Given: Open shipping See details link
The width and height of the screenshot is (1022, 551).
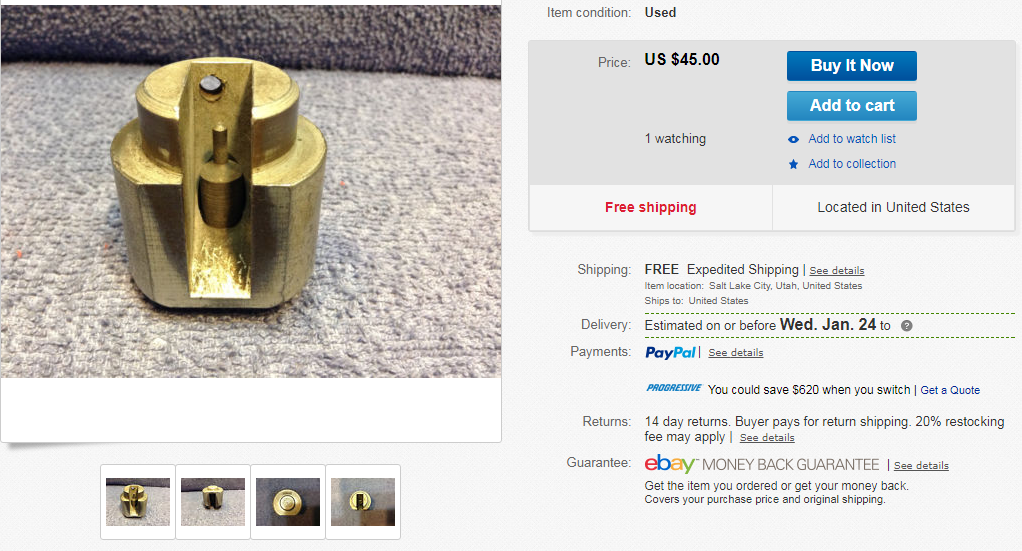Looking at the screenshot, I should [x=837, y=271].
